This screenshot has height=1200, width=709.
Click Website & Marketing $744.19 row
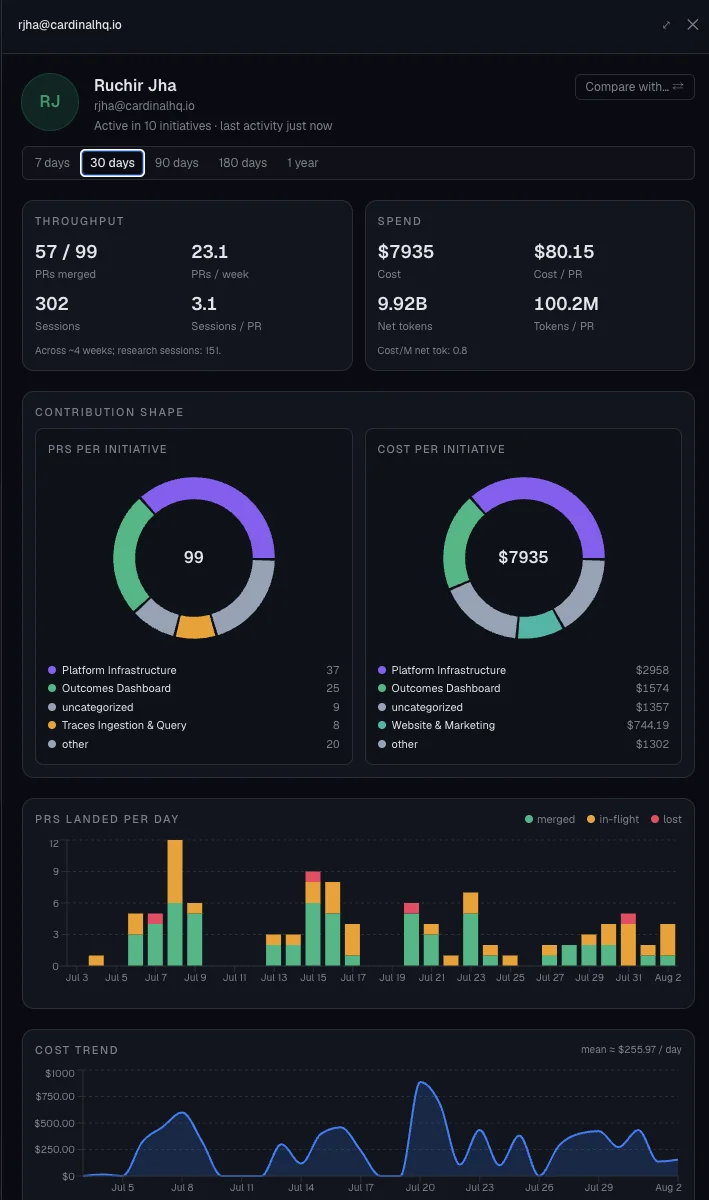pyautogui.click(x=523, y=725)
